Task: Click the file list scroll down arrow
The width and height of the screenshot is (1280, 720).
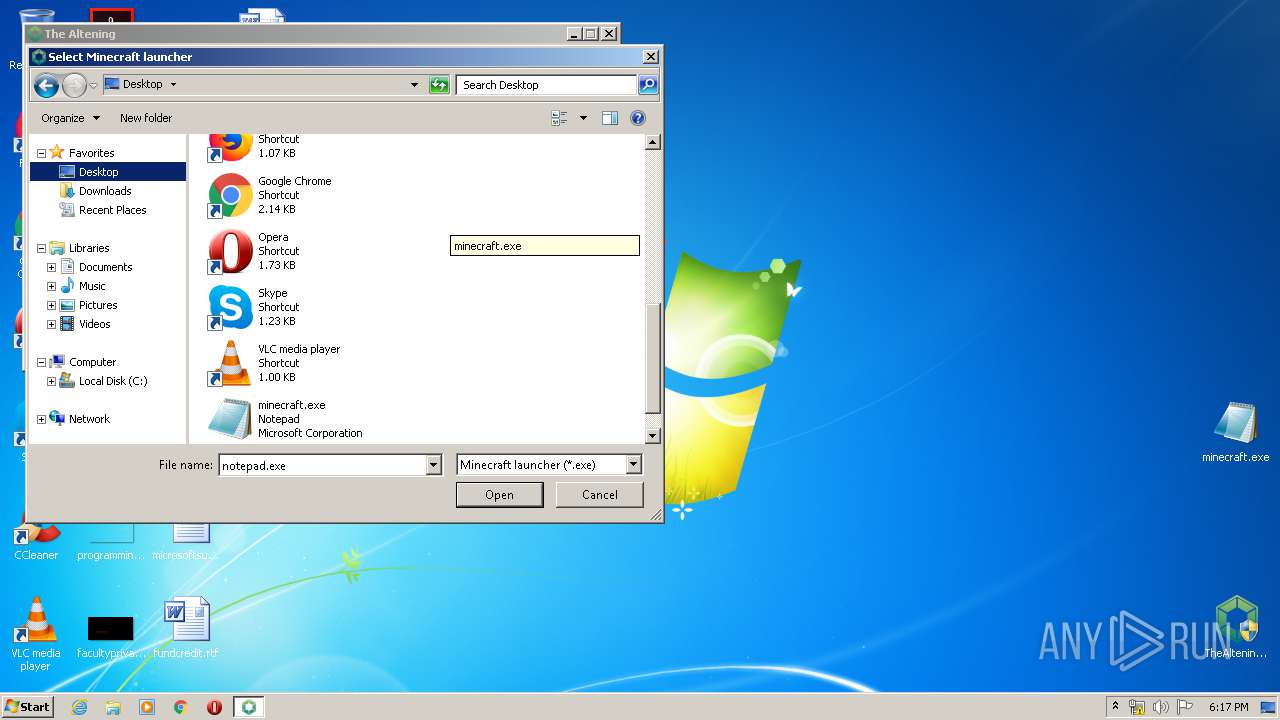Action: pos(653,436)
